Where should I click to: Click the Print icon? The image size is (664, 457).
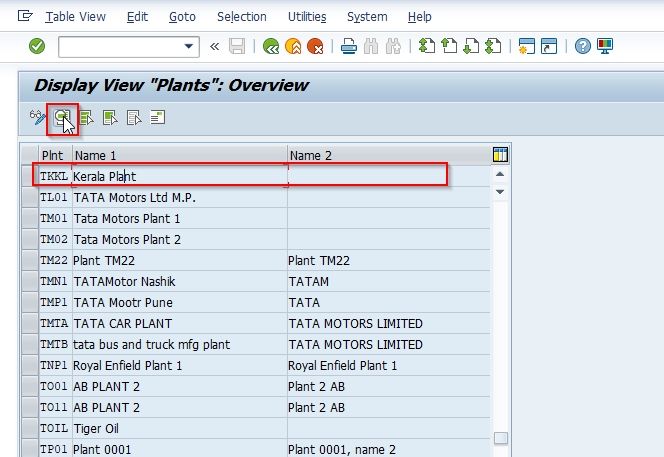pos(349,46)
